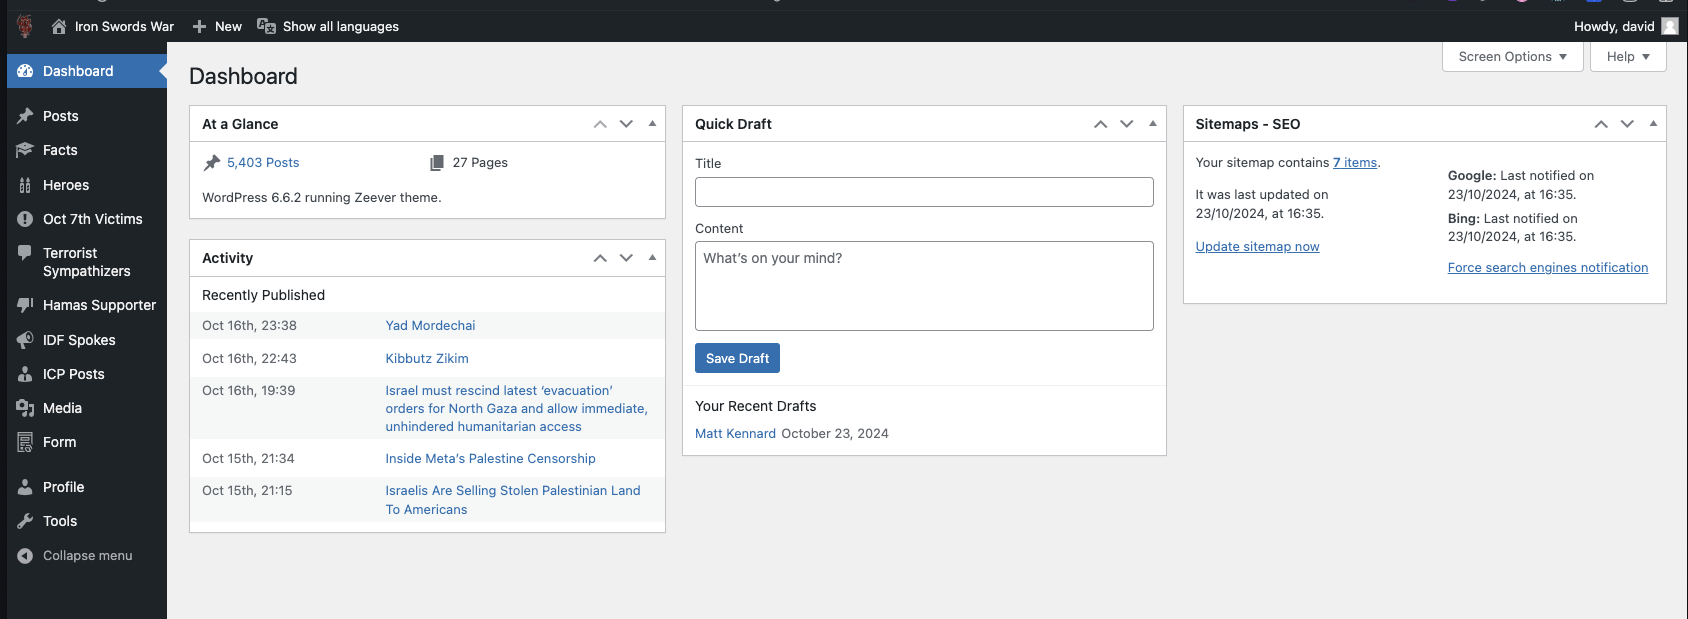Toggle the Quick Draft panel collapse arrow
Screen dimensions: 1688x619
(x=1153, y=124)
